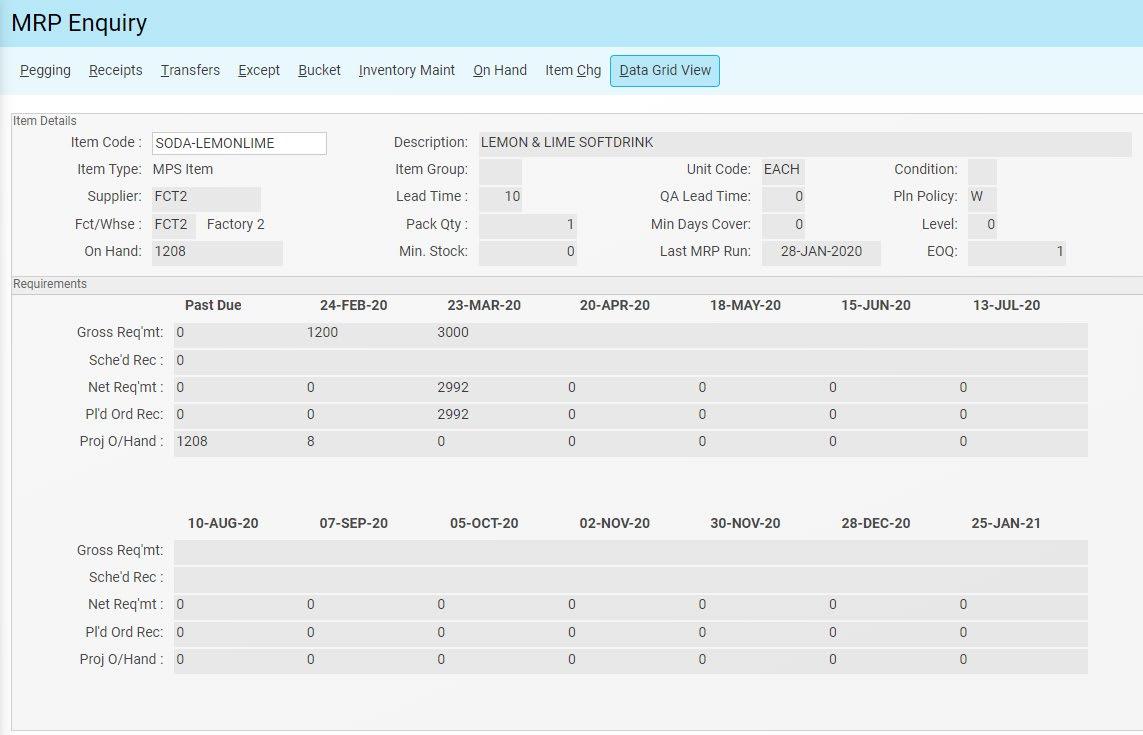Click Net Req'mt 2992 for 23-MAR-20
This screenshot has height=735, width=1143.
pyautogui.click(x=453, y=387)
